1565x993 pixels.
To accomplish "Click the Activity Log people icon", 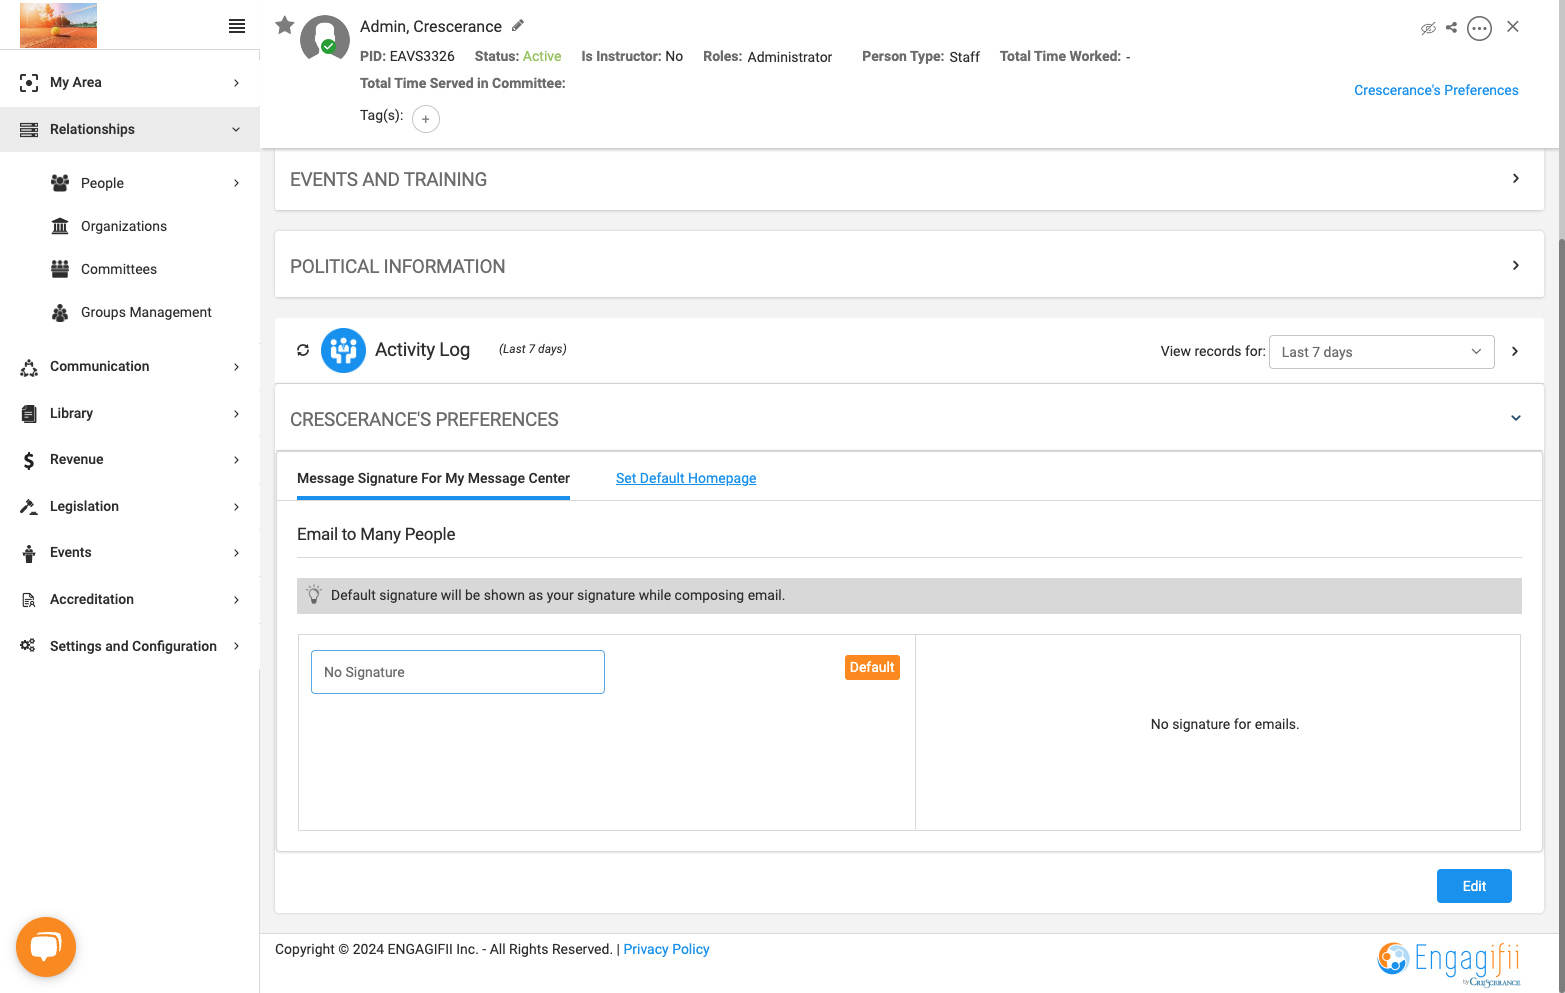I will pos(343,350).
